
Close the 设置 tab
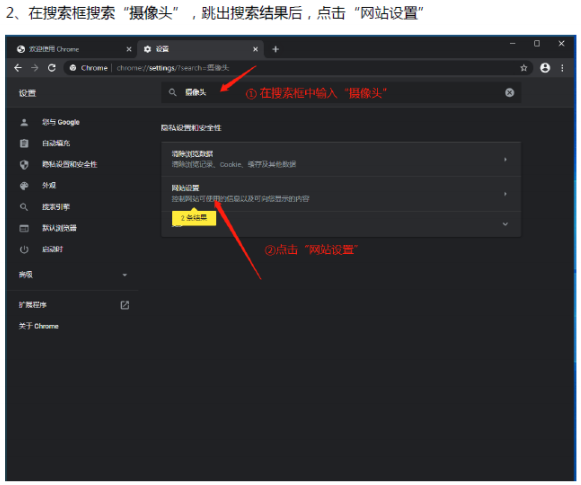[255, 49]
